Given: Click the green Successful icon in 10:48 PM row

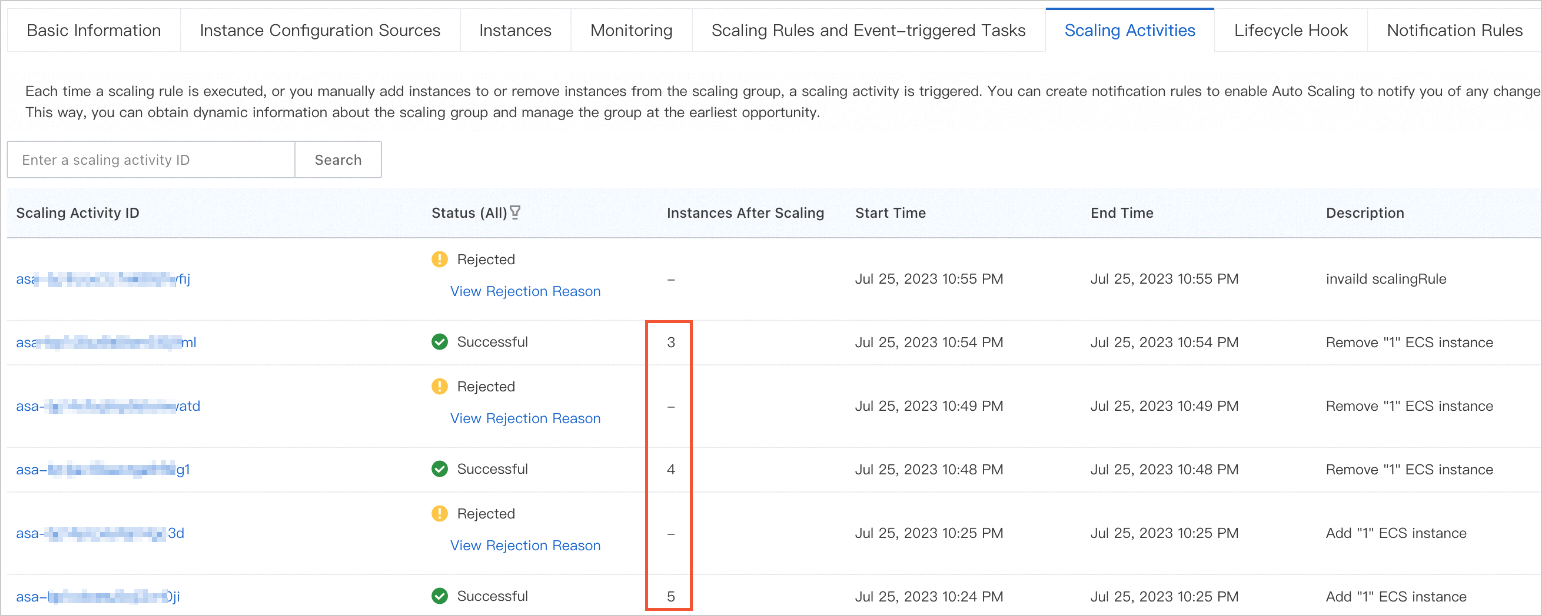Looking at the screenshot, I should (x=439, y=469).
